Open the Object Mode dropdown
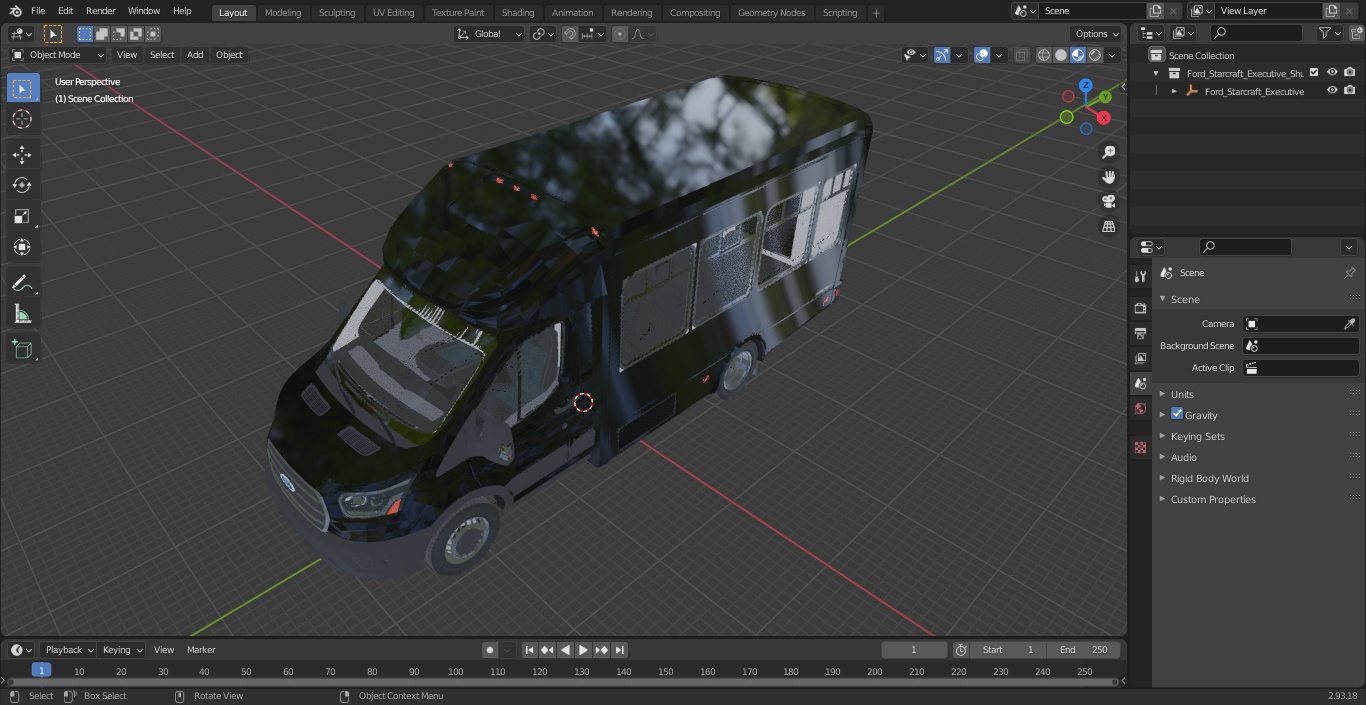 (x=57, y=55)
